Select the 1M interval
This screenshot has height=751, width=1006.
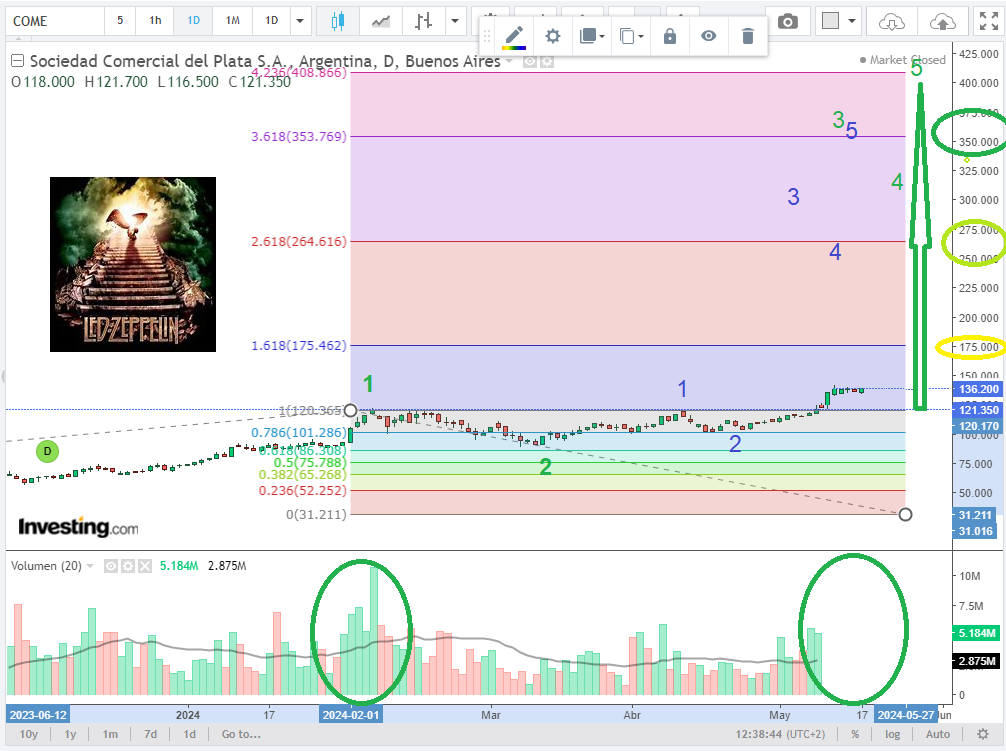tap(232, 21)
